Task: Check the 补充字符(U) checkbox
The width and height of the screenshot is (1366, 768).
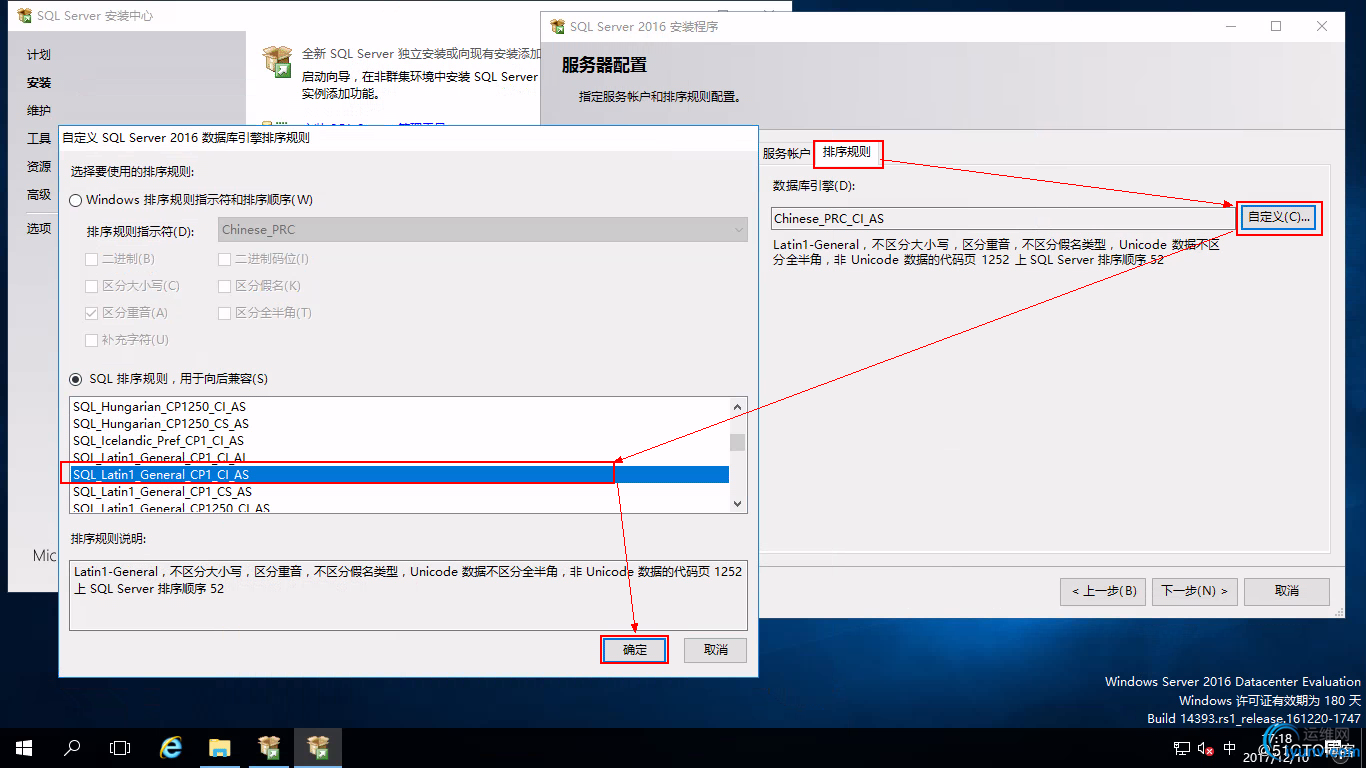Action: coord(92,340)
